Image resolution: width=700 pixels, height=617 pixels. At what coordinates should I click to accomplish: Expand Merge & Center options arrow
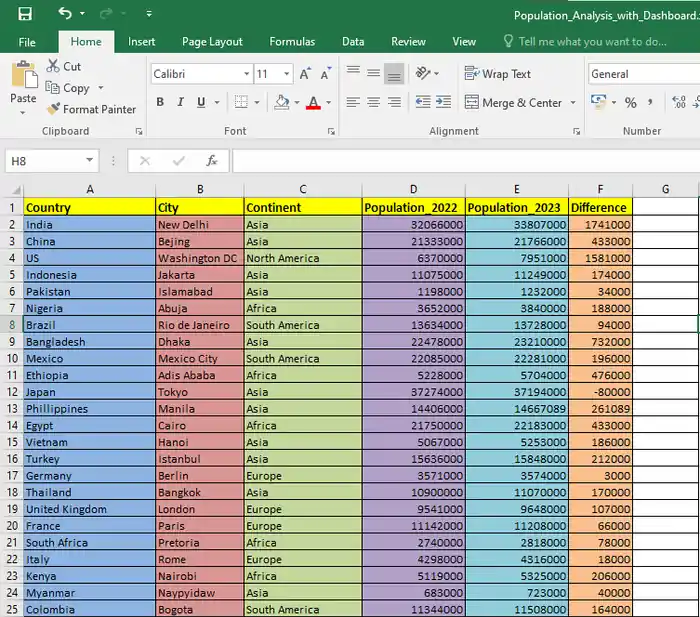pos(573,103)
